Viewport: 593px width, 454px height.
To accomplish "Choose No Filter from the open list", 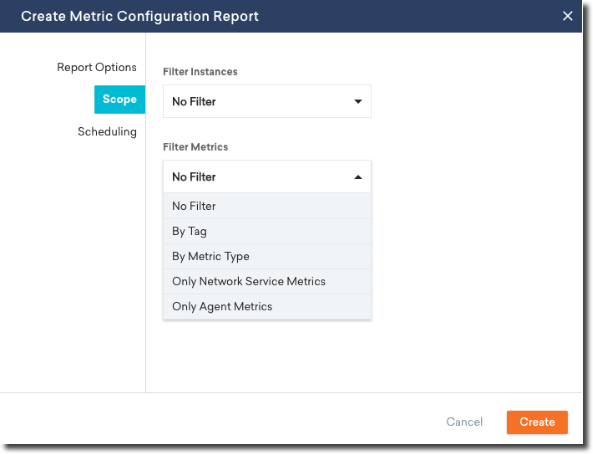I will click(x=267, y=206).
